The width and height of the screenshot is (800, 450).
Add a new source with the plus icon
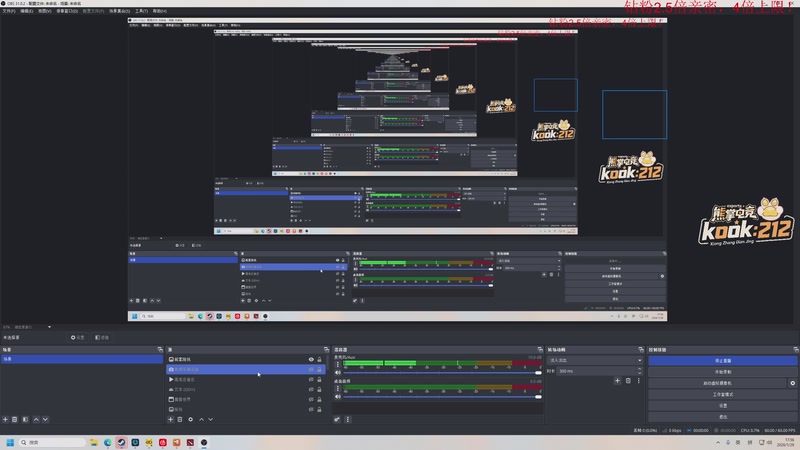coord(170,419)
